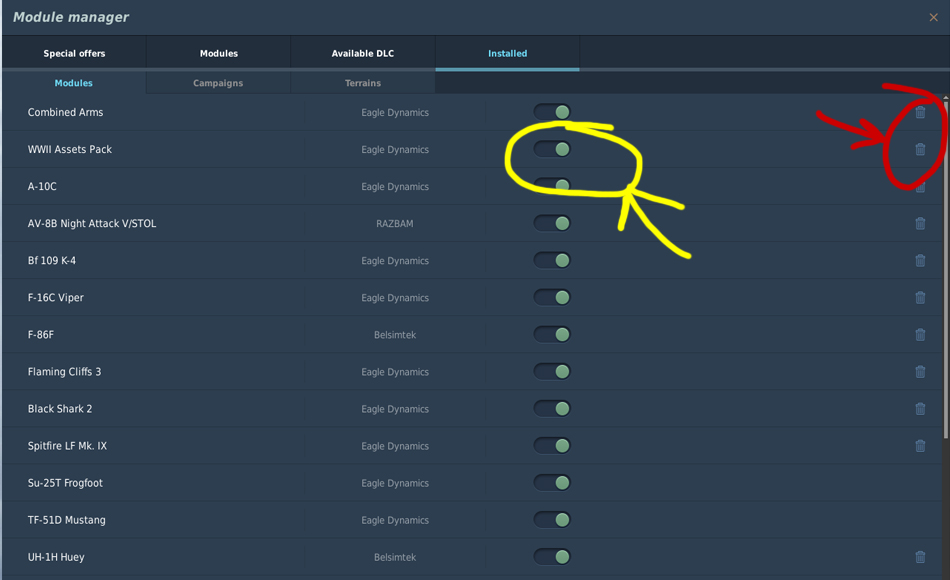The width and height of the screenshot is (950, 580).
Task: Delete the Combined Arms module via trash icon
Action: pos(920,112)
